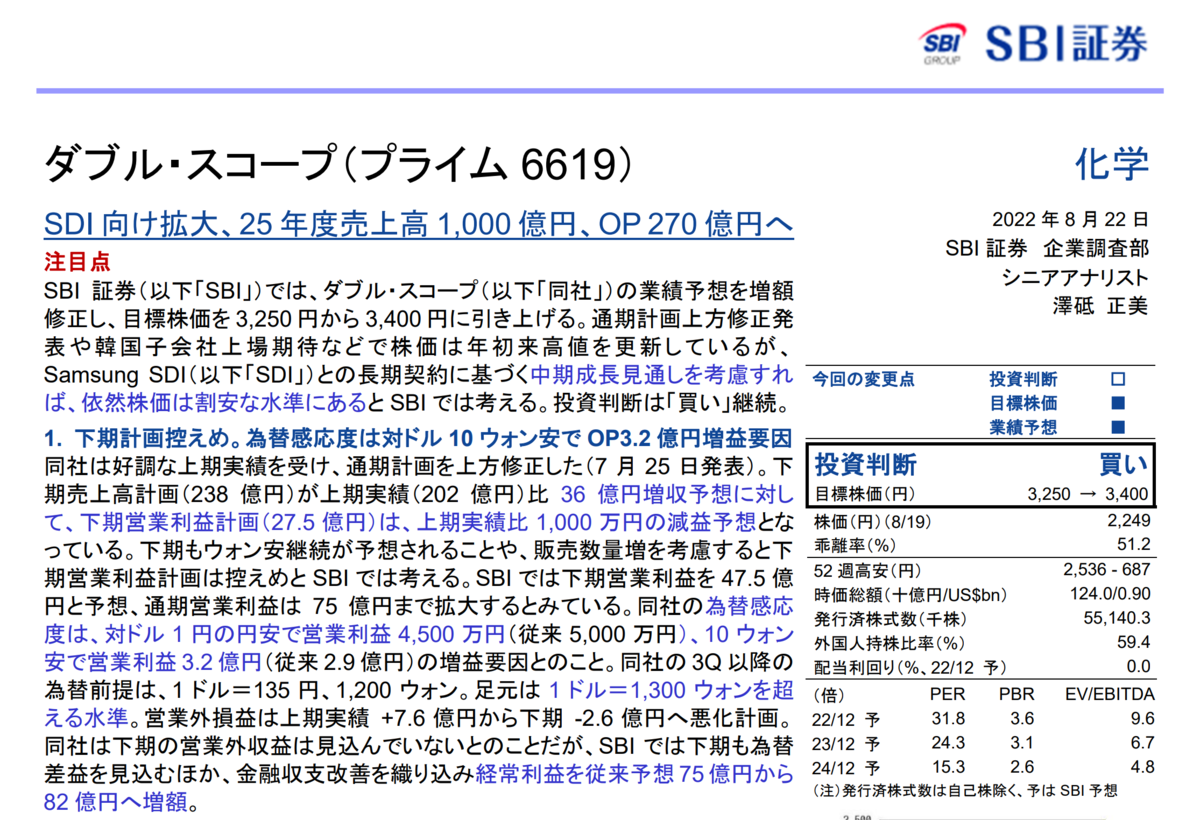The height and width of the screenshot is (820, 1200).
Task: Click 'SBI 証券 企業調査部' byline
Action: pos(1047,249)
